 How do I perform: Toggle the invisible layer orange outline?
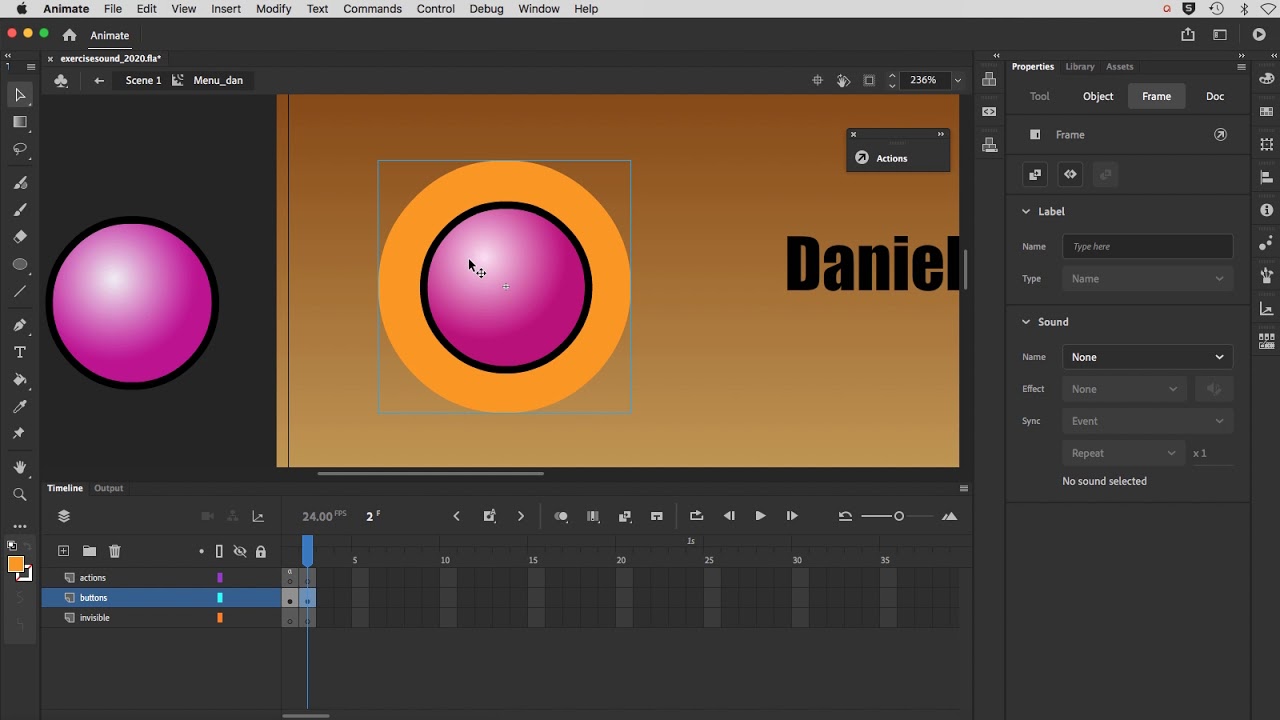(220, 617)
